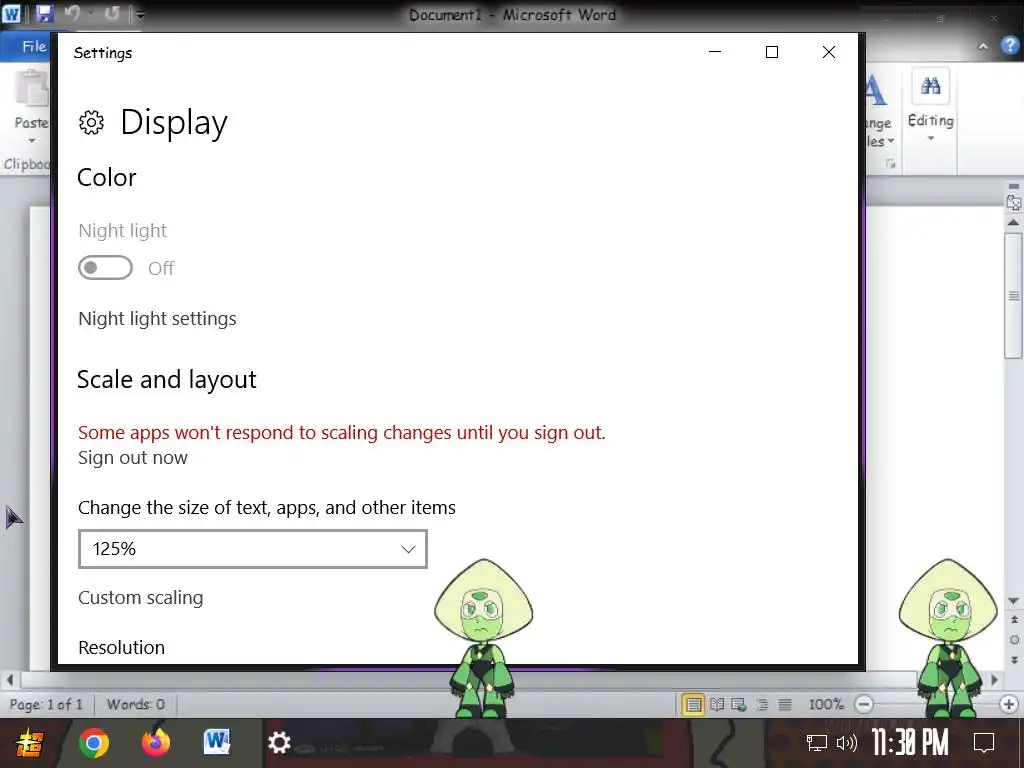Image resolution: width=1024 pixels, height=768 pixels.
Task: Click the scroll up arrow in Word's vertical scrollbar
Action: tap(1014, 223)
